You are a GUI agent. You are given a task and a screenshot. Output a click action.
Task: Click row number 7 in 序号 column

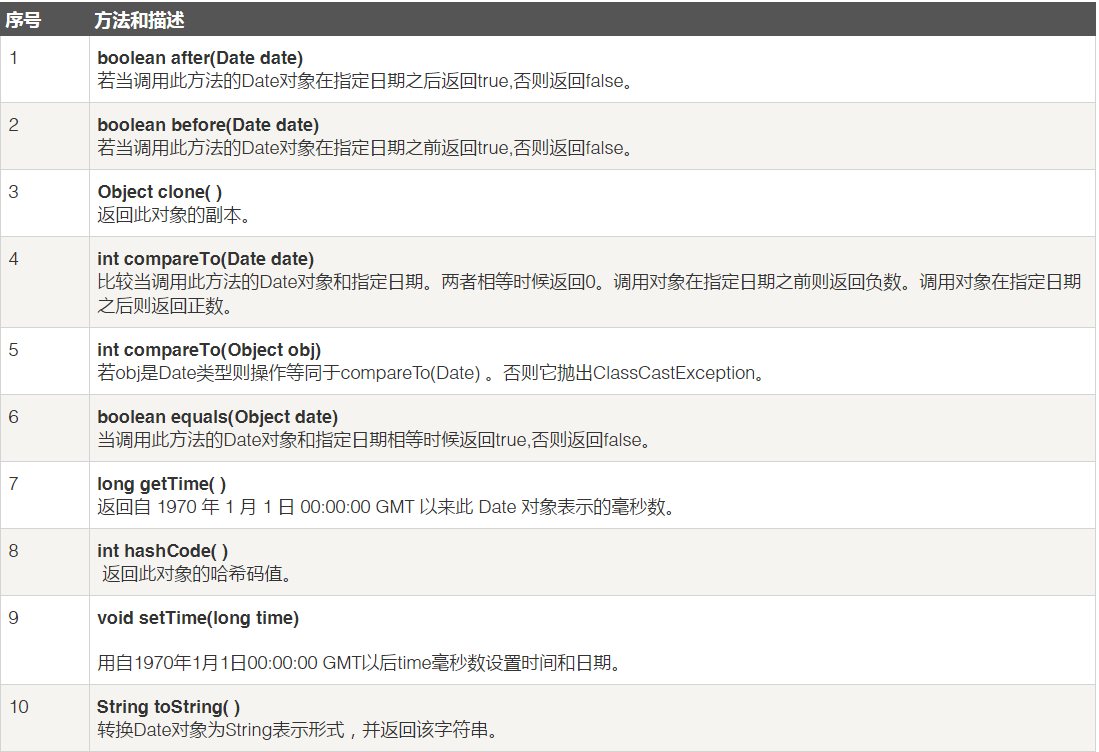(x=14, y=484)
